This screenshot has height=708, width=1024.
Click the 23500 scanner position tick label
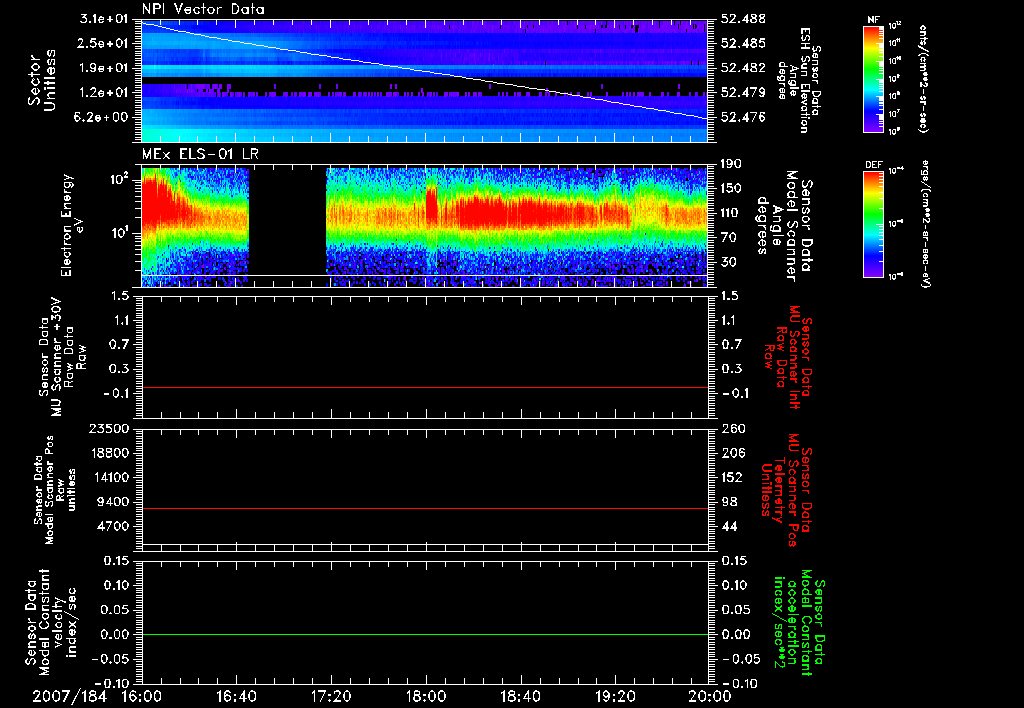109,429
